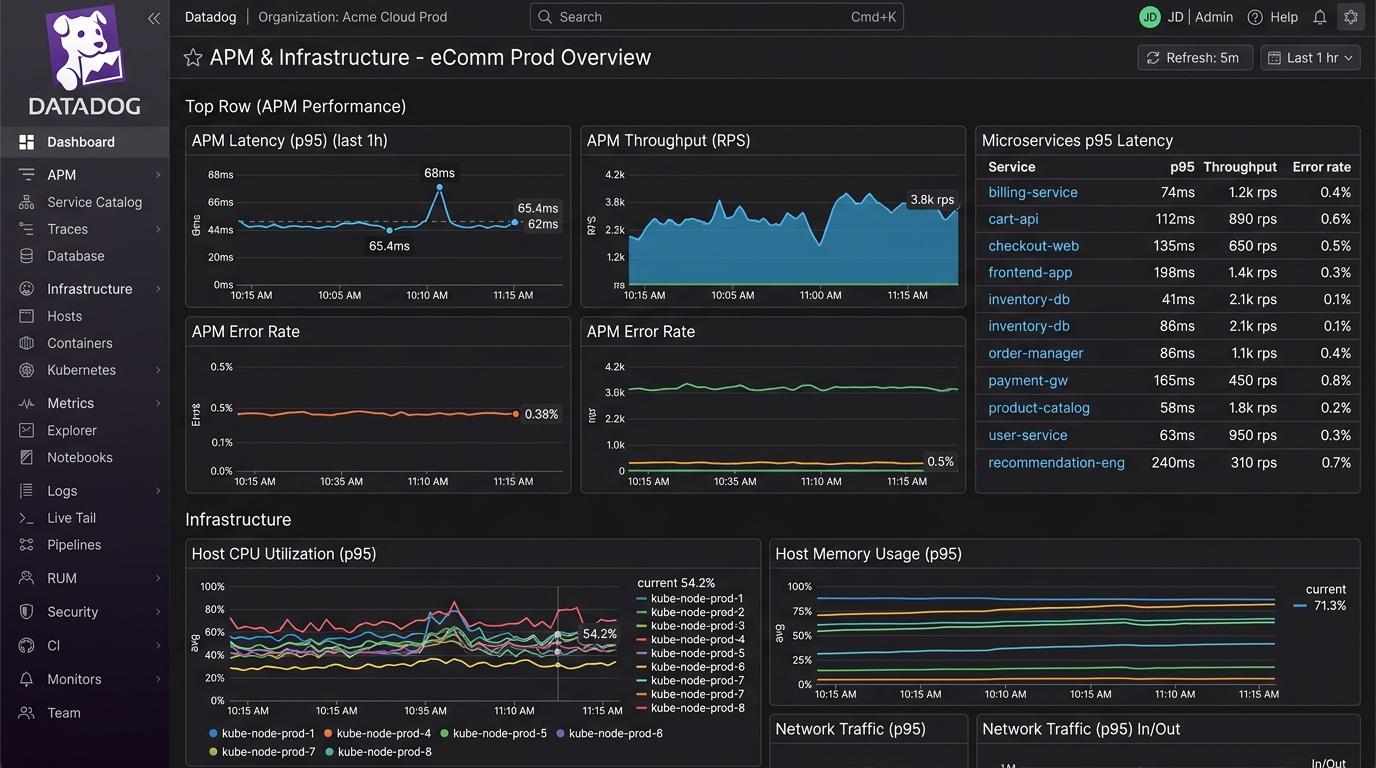Click the JD user avatar
The width and height of the screenshot is (1376, 768).
point(1150,17)
